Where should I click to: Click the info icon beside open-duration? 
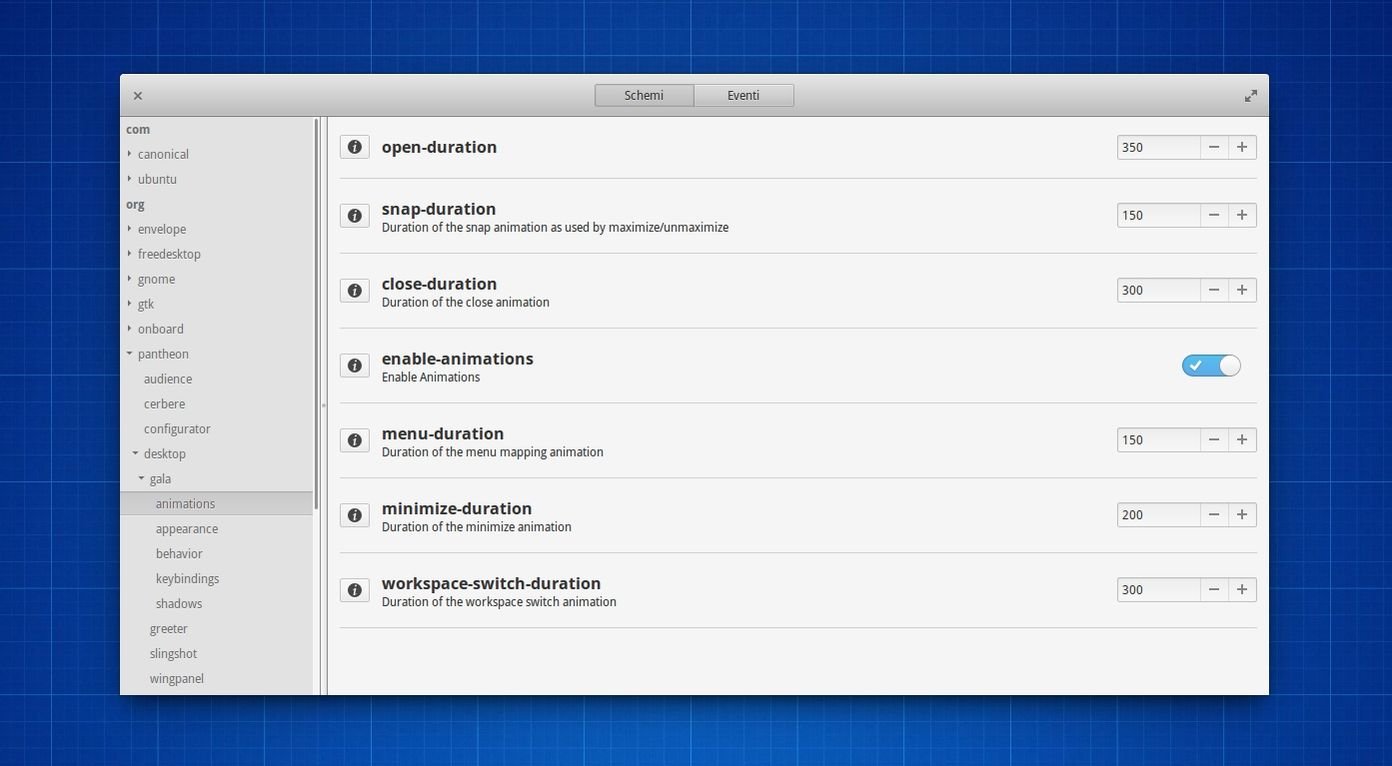[x=354, y=147]
